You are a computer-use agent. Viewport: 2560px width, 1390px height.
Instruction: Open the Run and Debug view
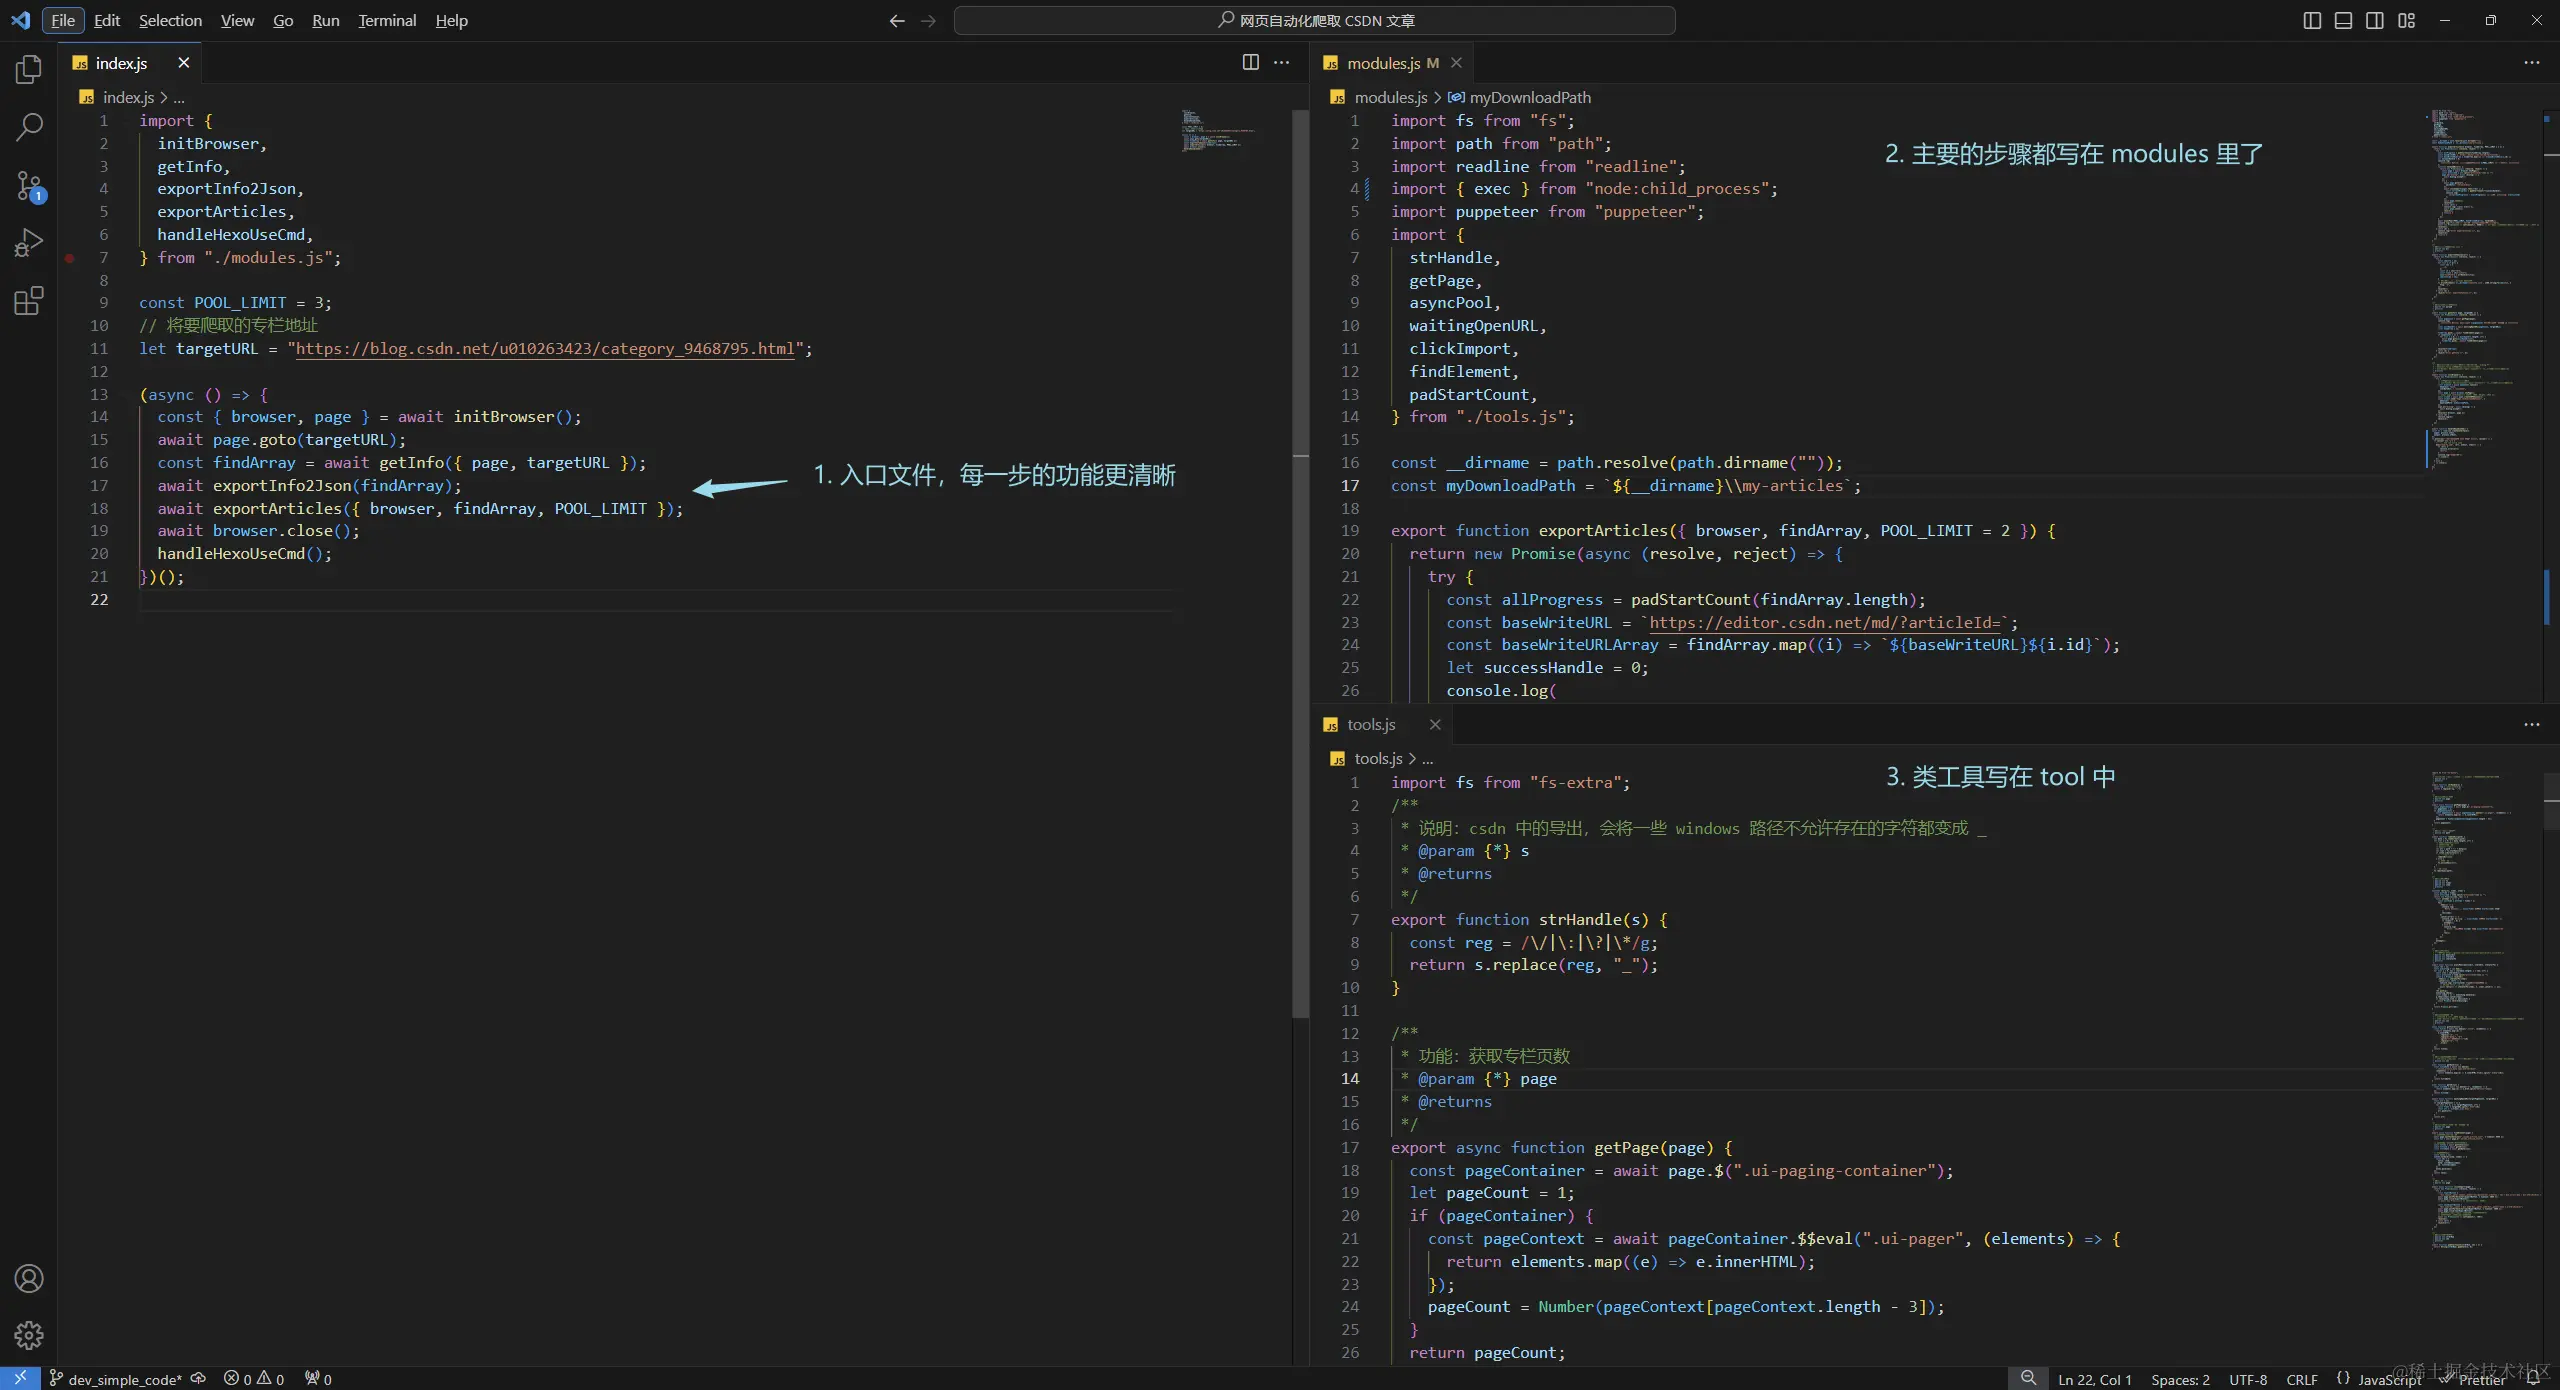click(x=29, y=243)
